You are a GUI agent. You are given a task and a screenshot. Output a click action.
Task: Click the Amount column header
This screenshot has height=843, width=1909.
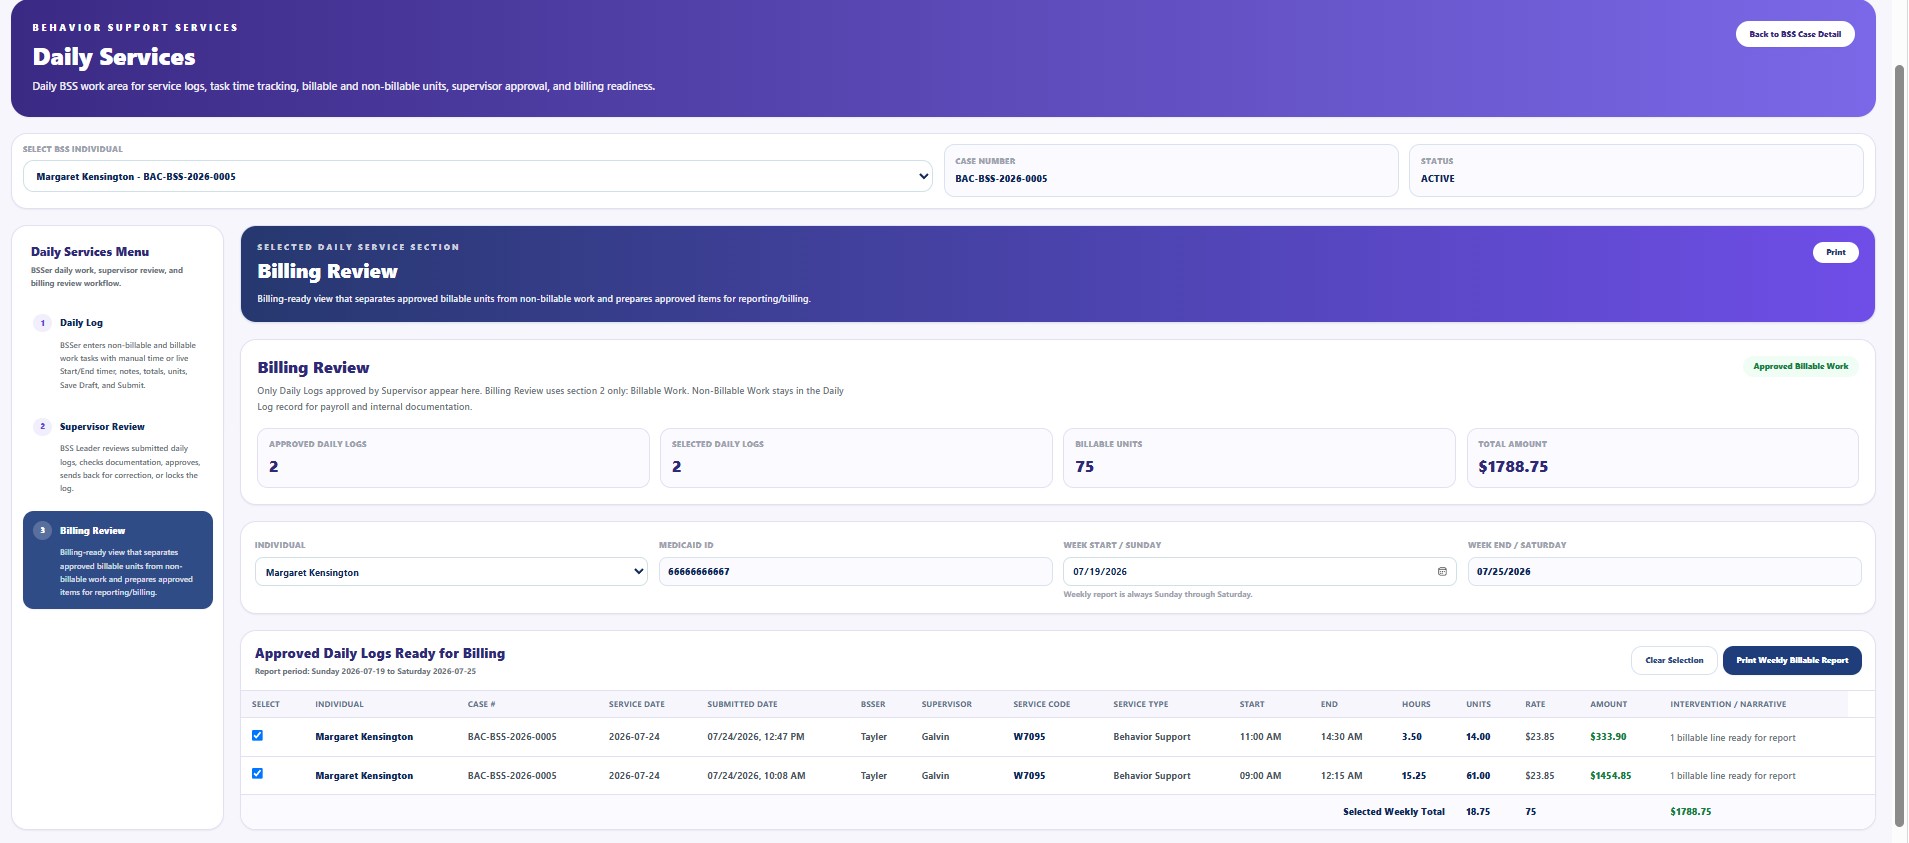click(1608, 704)
